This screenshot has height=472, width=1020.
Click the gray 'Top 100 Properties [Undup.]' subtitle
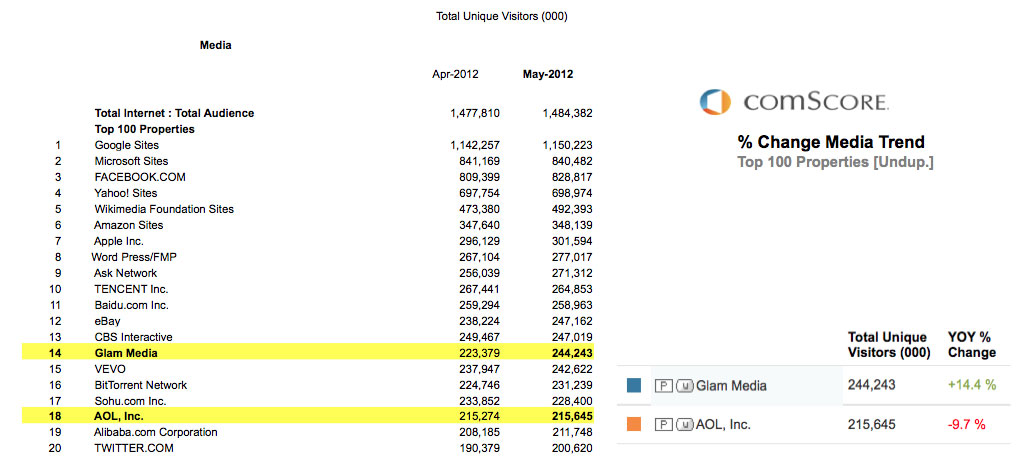click(836, 162)
